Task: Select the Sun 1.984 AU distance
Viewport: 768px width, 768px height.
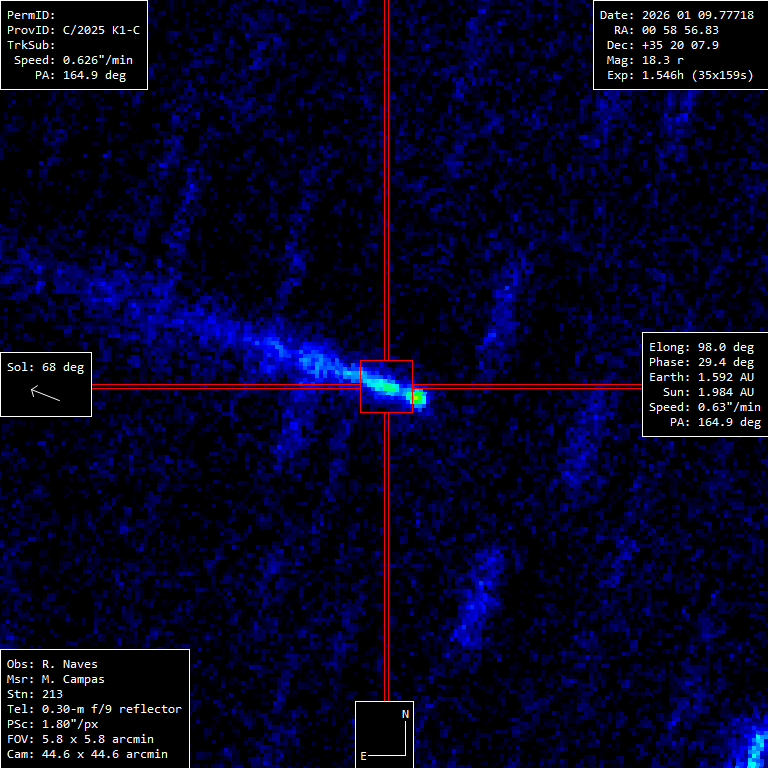Action: coord(708,392)
